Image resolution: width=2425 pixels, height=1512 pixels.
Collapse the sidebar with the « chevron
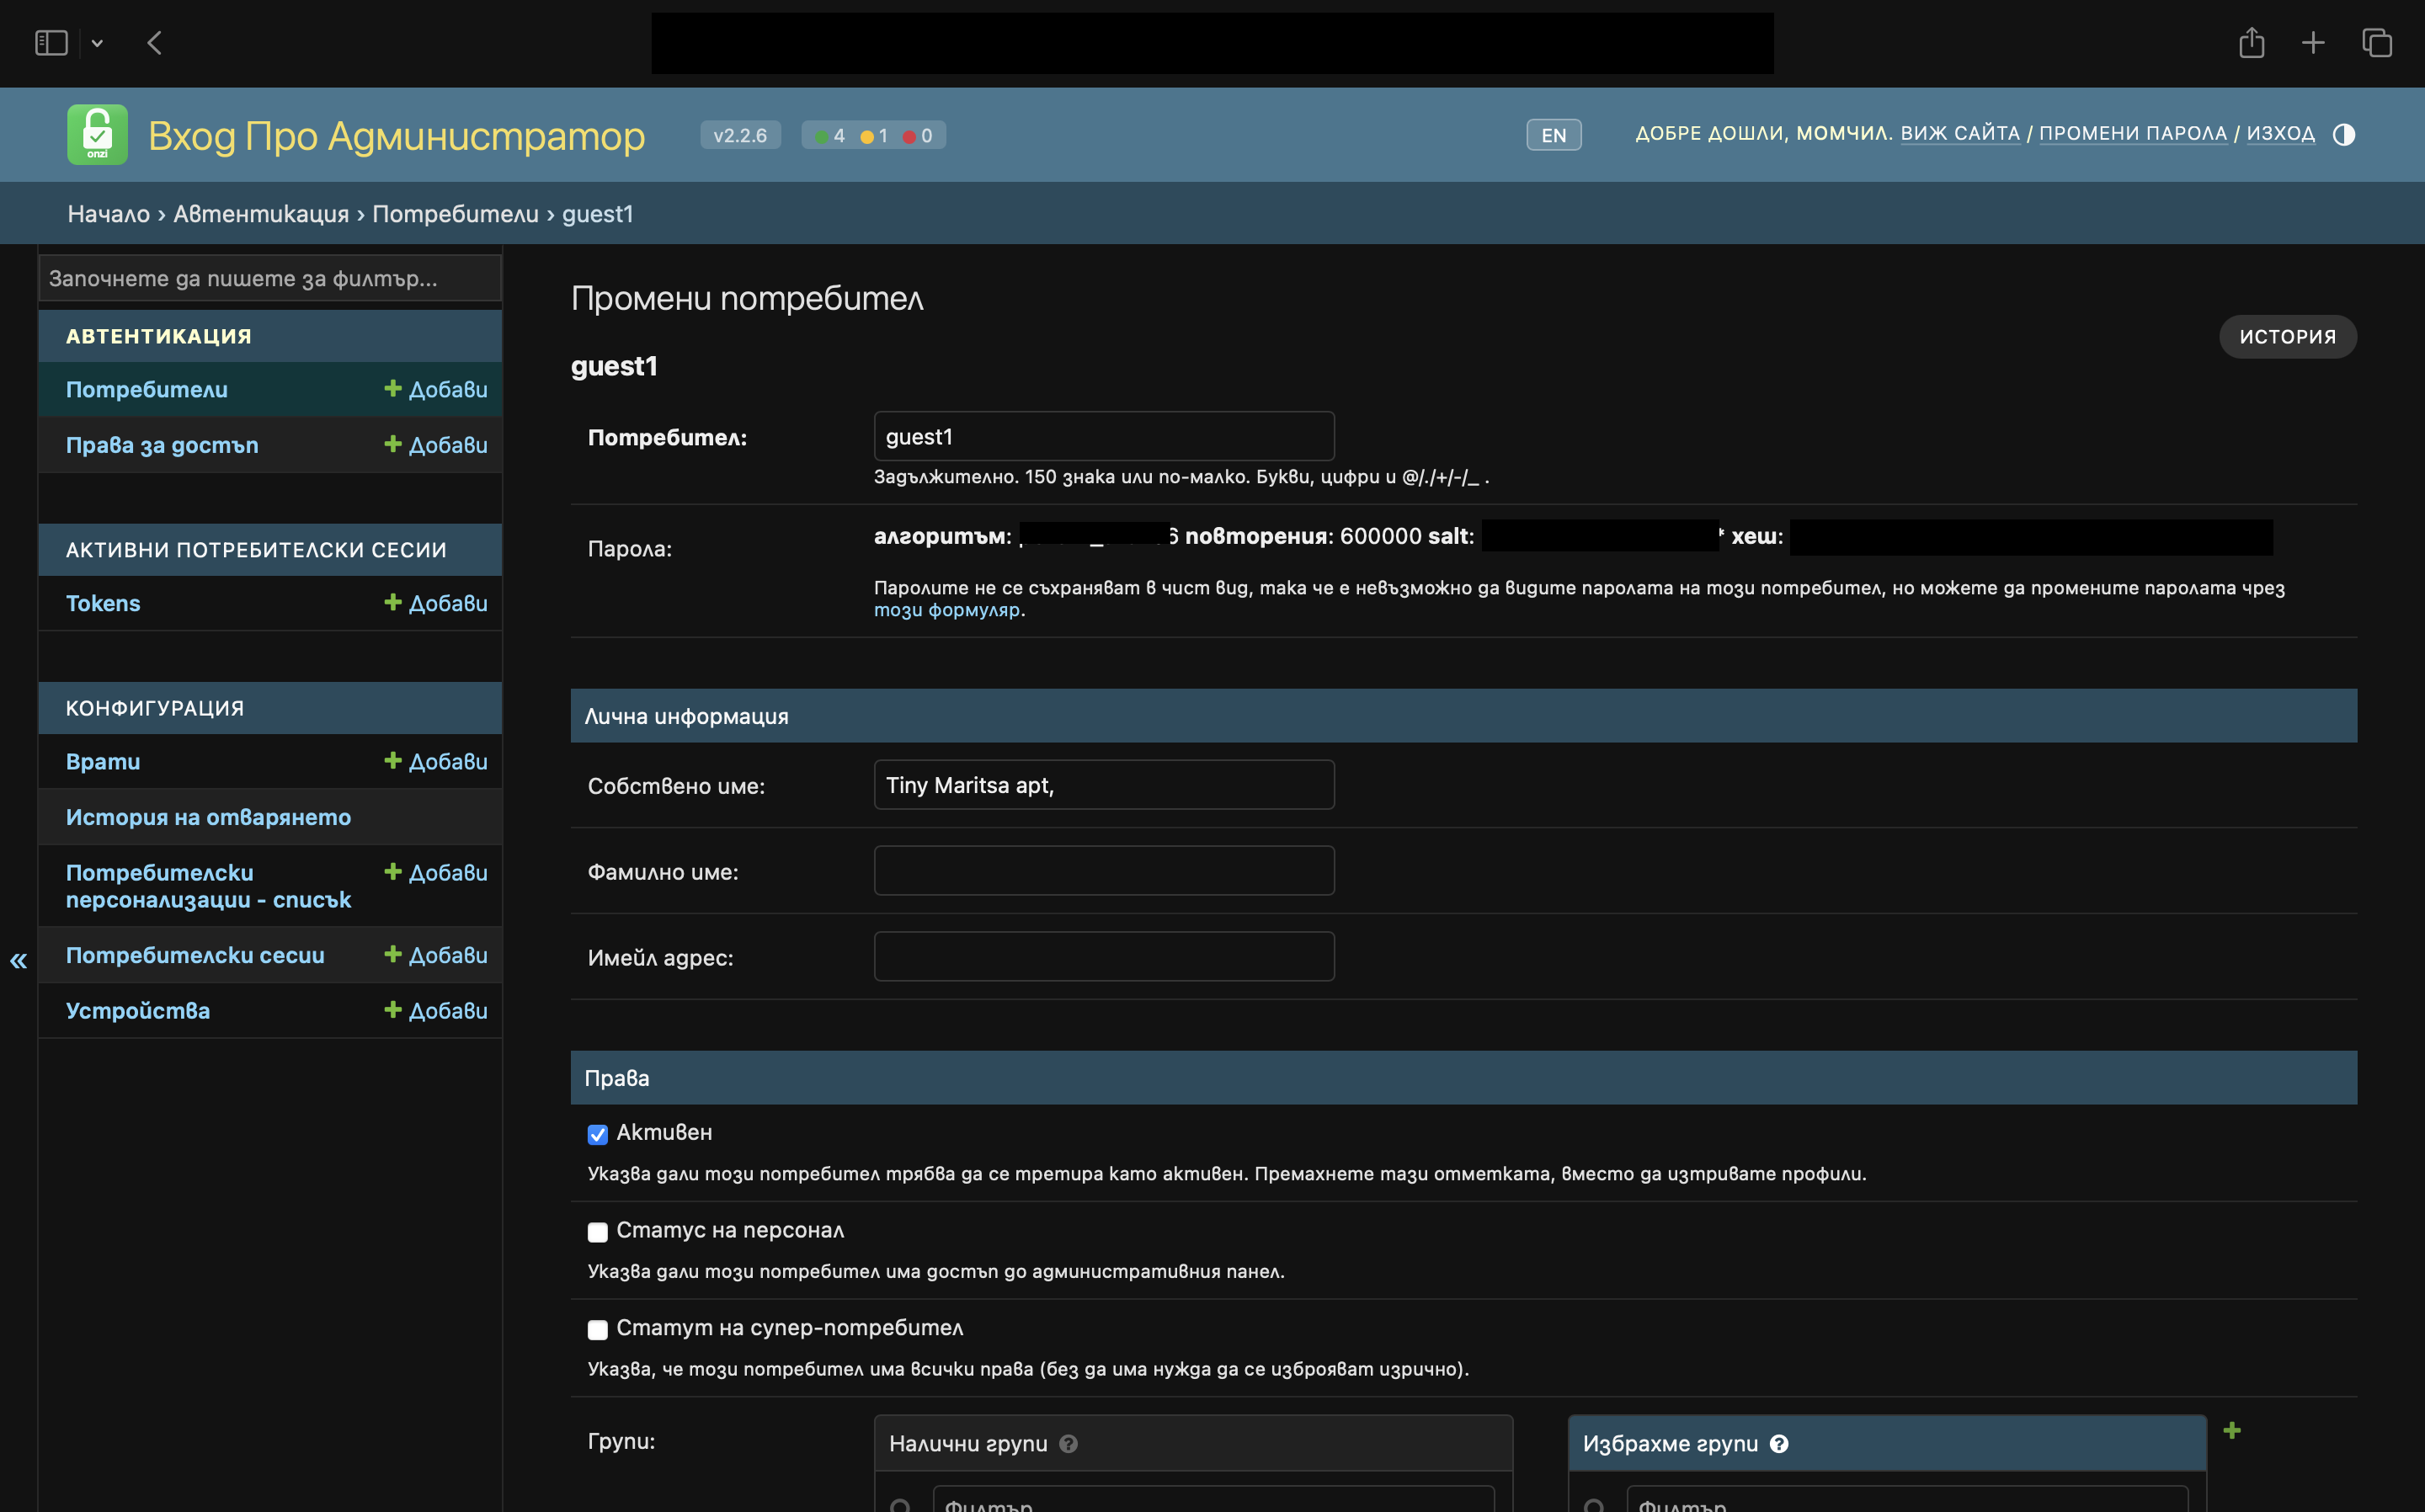coord(18,960)
